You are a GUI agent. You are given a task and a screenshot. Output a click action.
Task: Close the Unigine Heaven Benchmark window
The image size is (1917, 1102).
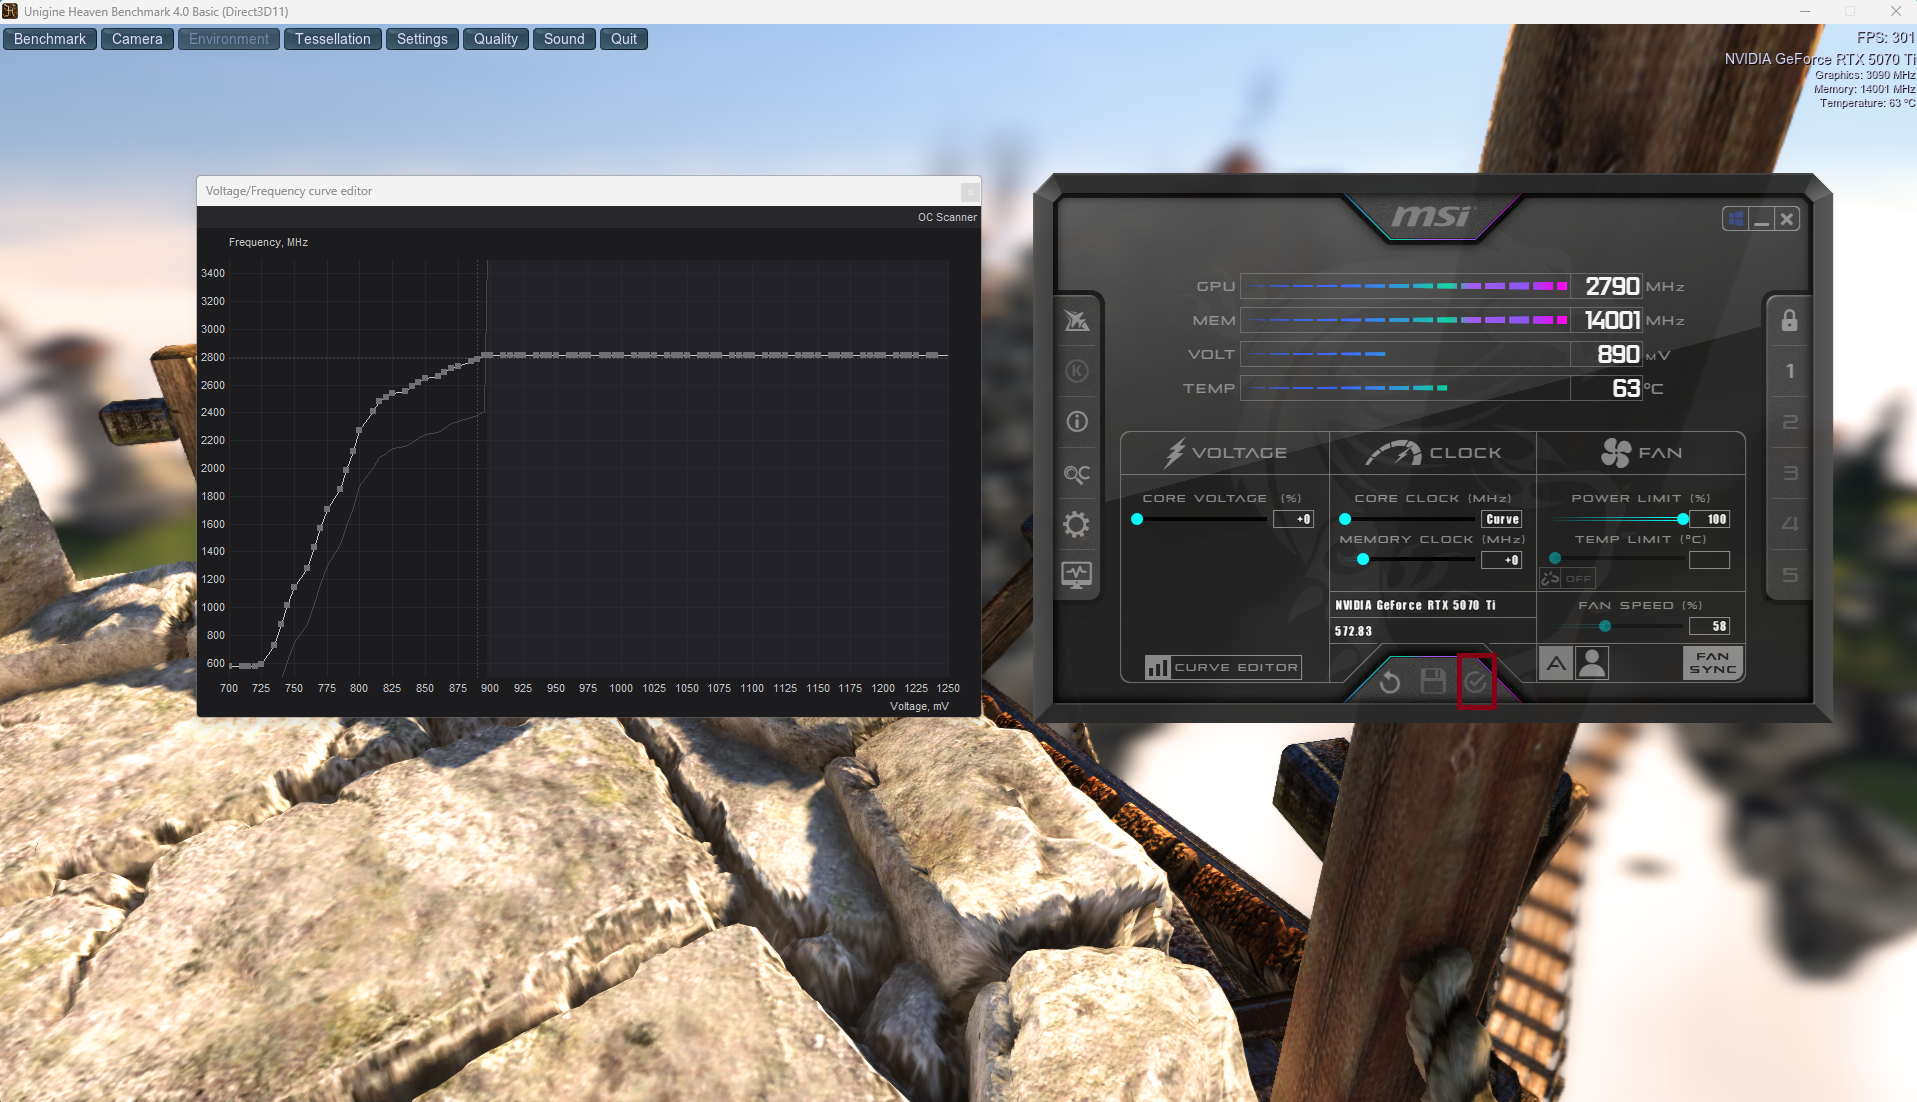pyautogui.click(x=1895, y=11)
